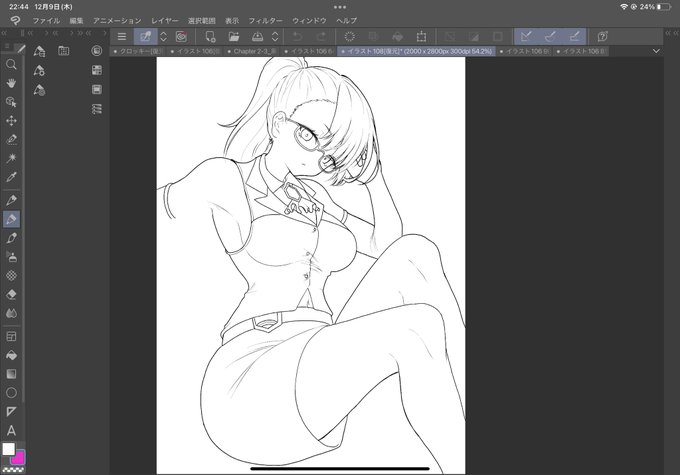Image resolution: width=680 pixels, height=475 pixels.
Task: Toggle snap to grid
Action: click(574, 36)
